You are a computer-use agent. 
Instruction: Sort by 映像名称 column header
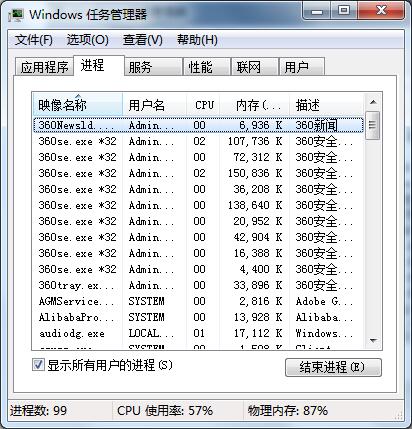point(78,105)
